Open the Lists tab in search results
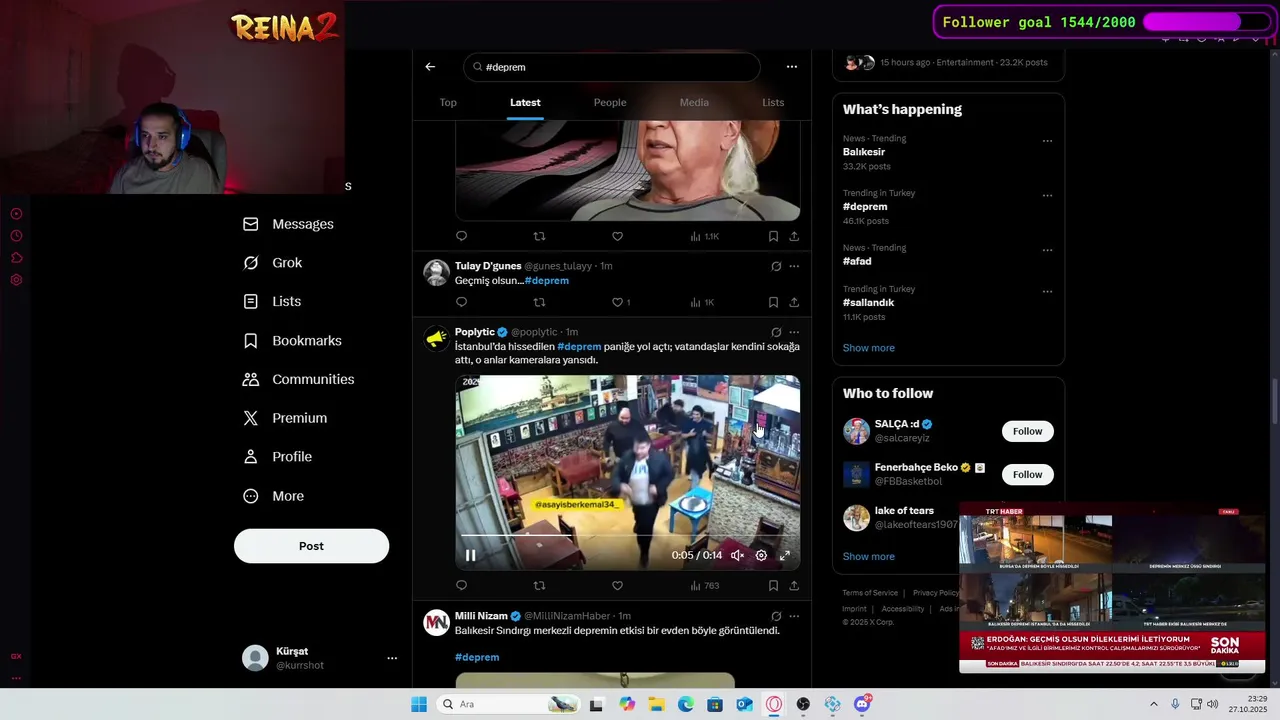Viewport: 1280px width, 720px height. coord(773,102)
